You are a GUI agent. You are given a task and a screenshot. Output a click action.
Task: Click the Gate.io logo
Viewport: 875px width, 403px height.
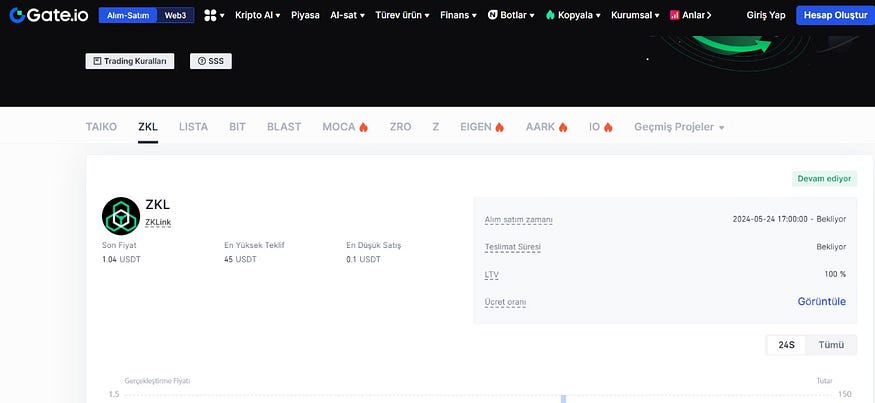point(49,15)
